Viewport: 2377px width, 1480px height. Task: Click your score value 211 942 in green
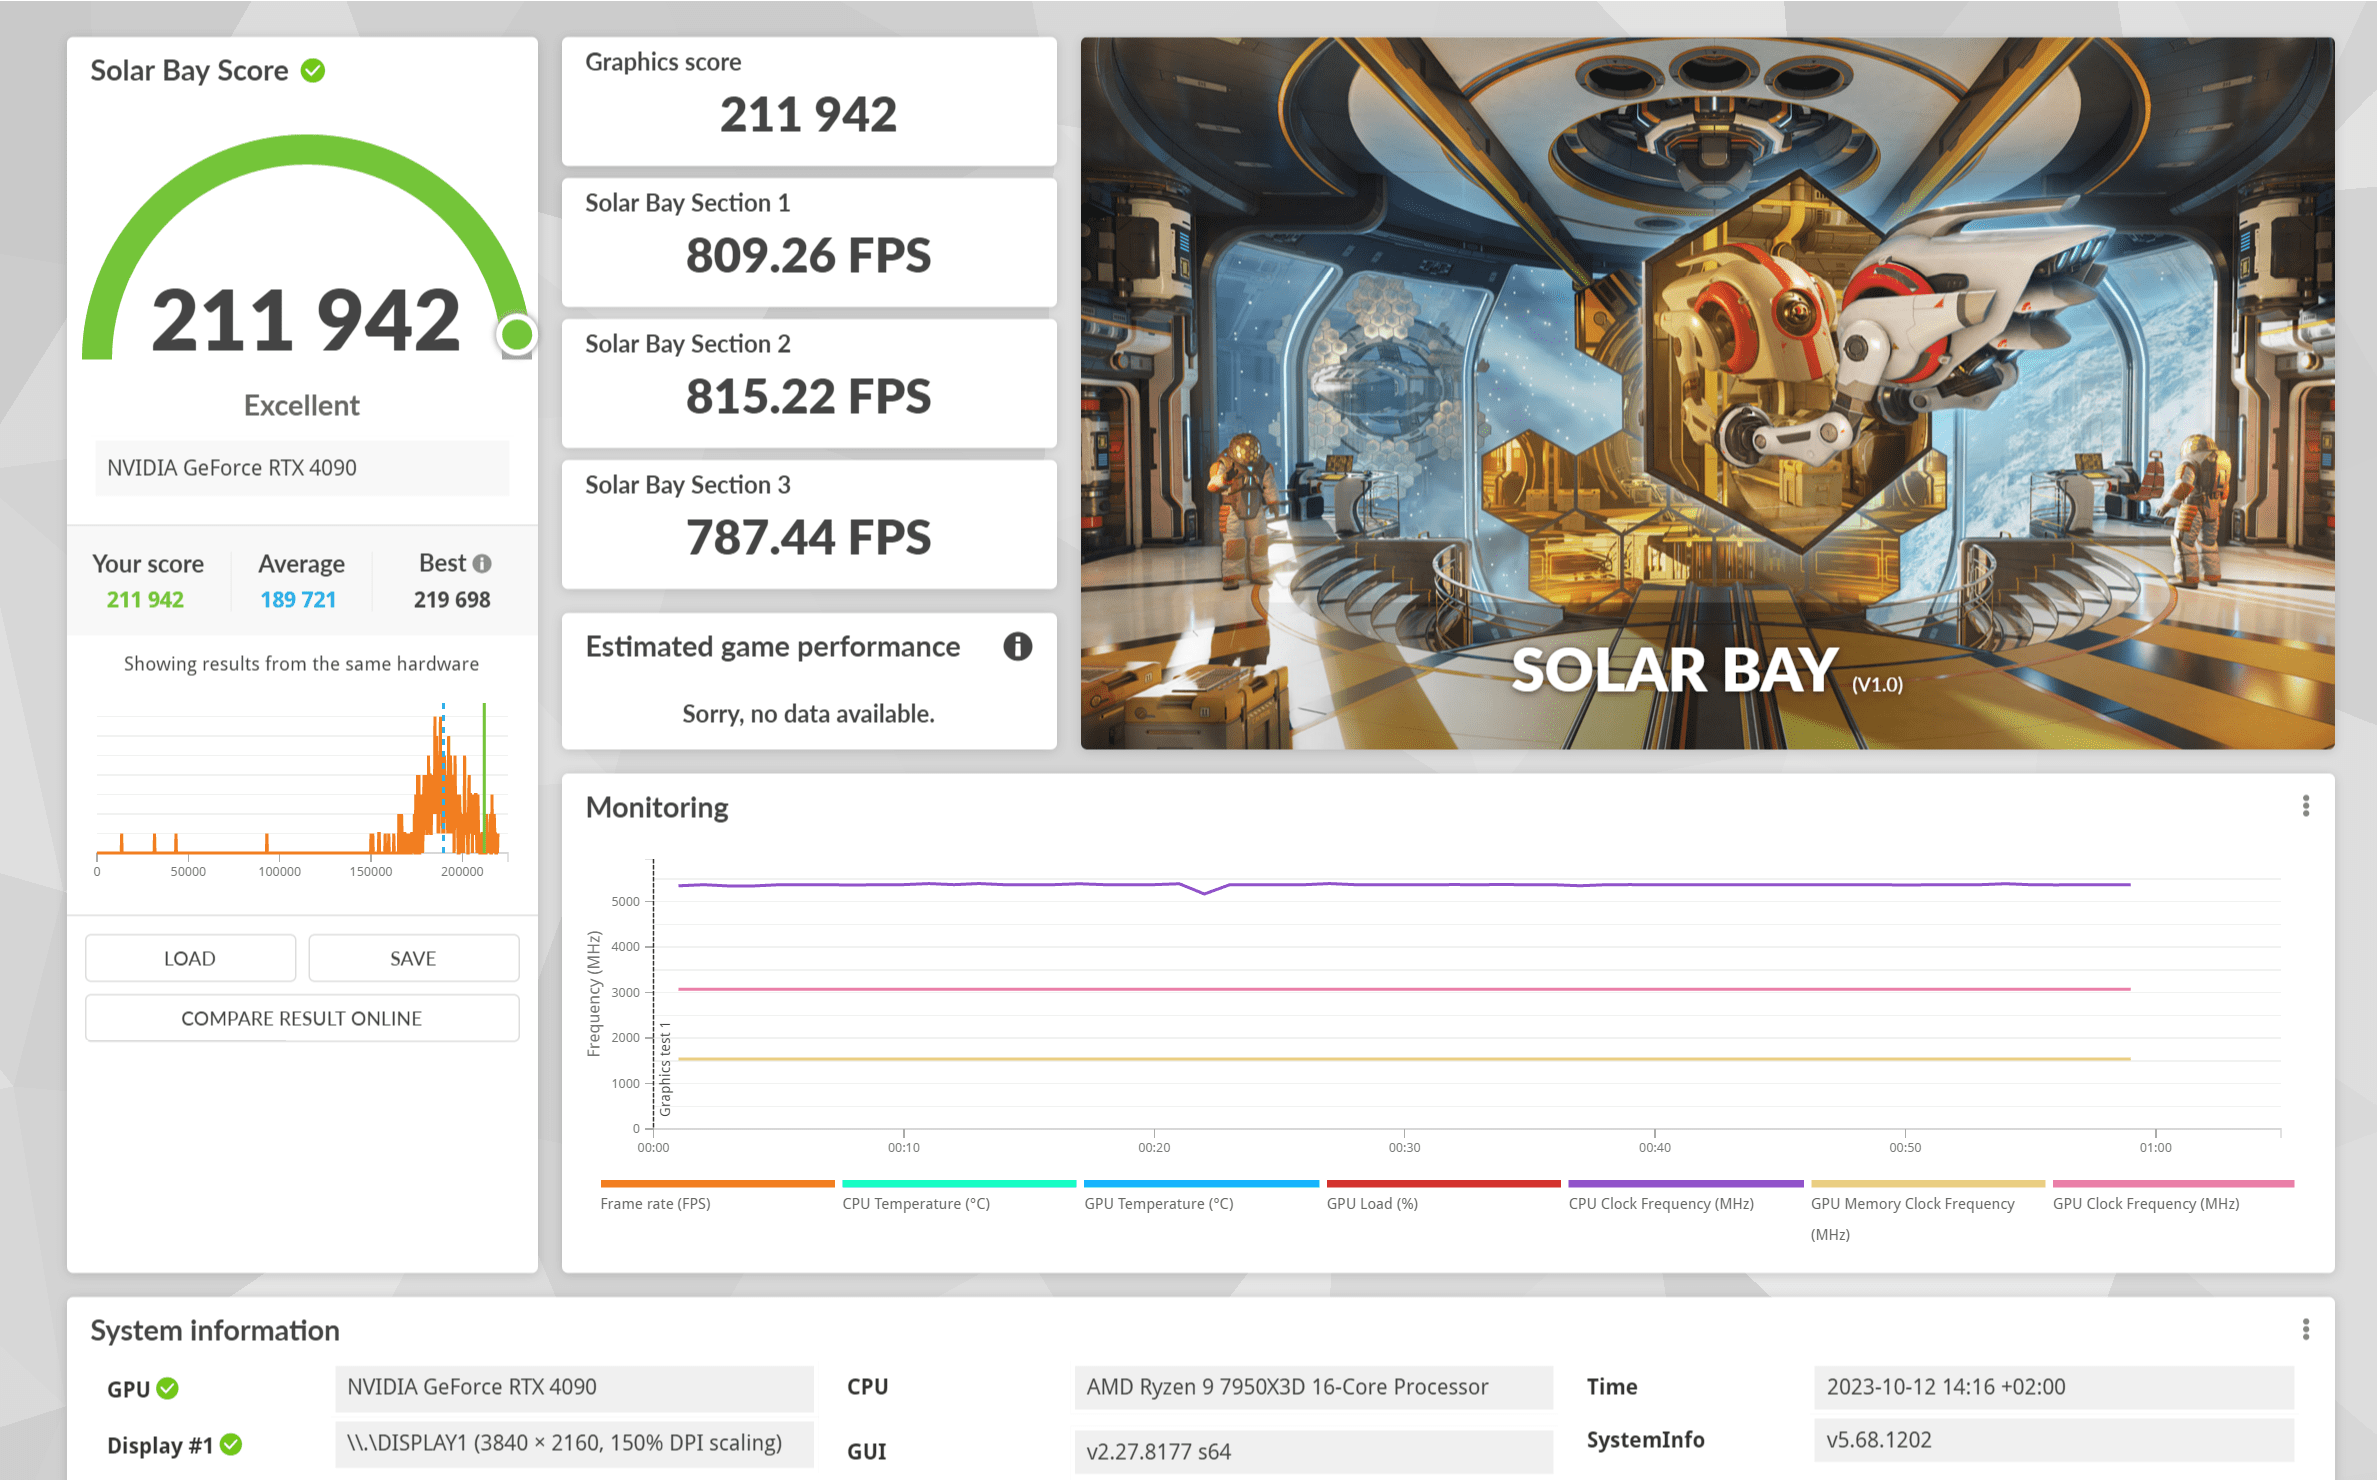(145, 600)
